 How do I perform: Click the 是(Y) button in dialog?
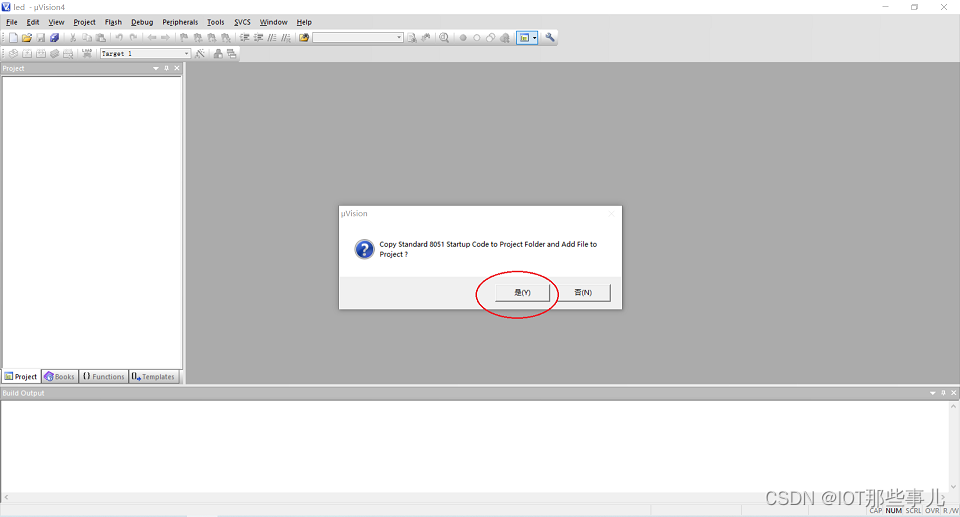pos(522,292)
